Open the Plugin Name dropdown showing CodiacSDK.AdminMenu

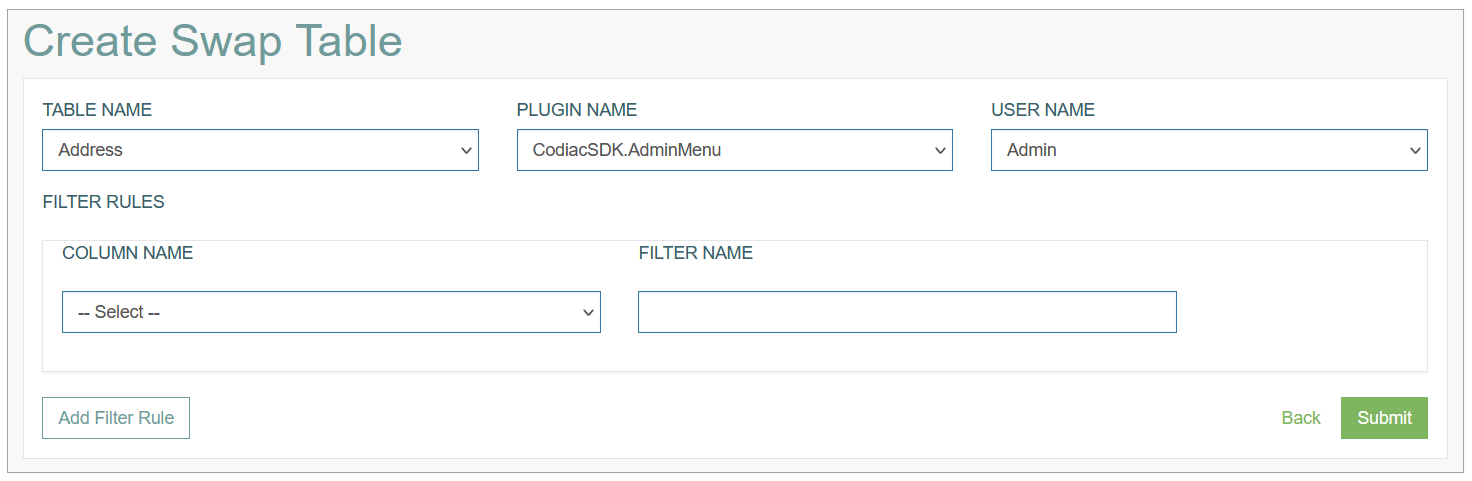[x=734, y=150]
